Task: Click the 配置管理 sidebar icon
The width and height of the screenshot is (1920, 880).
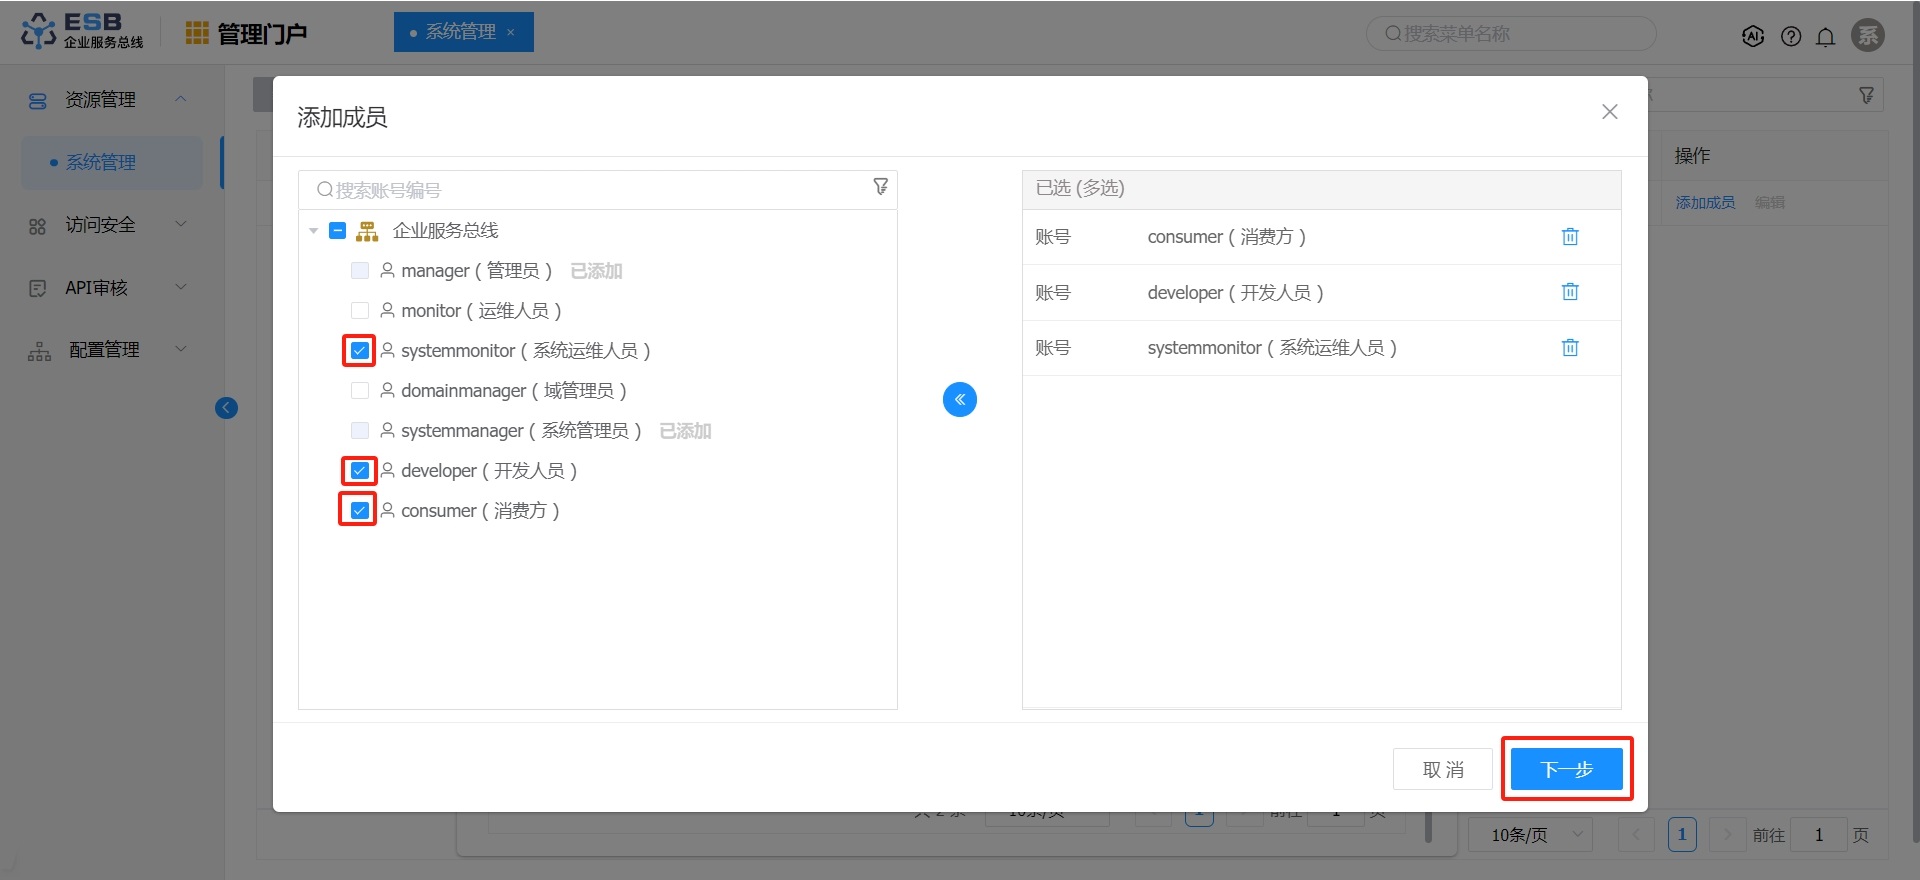Action: (x=39, y=351)
